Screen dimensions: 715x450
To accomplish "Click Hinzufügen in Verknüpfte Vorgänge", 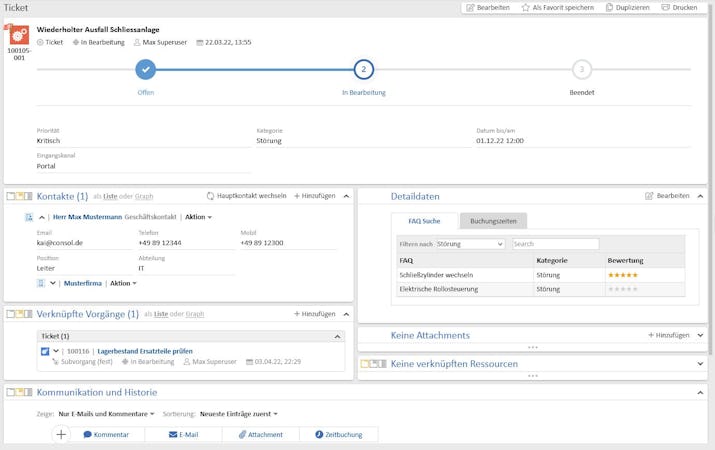I will tap(315, 314).
